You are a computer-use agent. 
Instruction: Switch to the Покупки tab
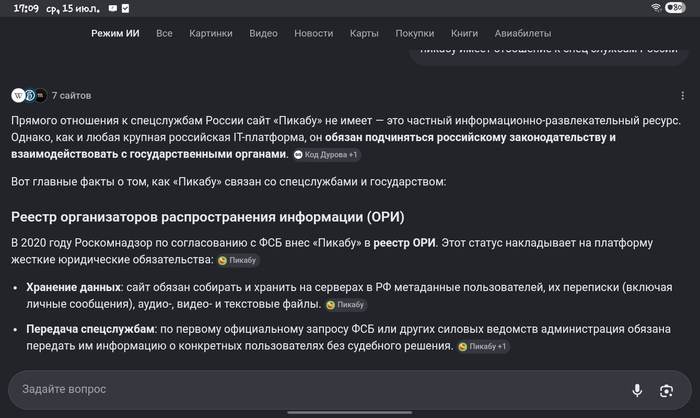[415, 33]
